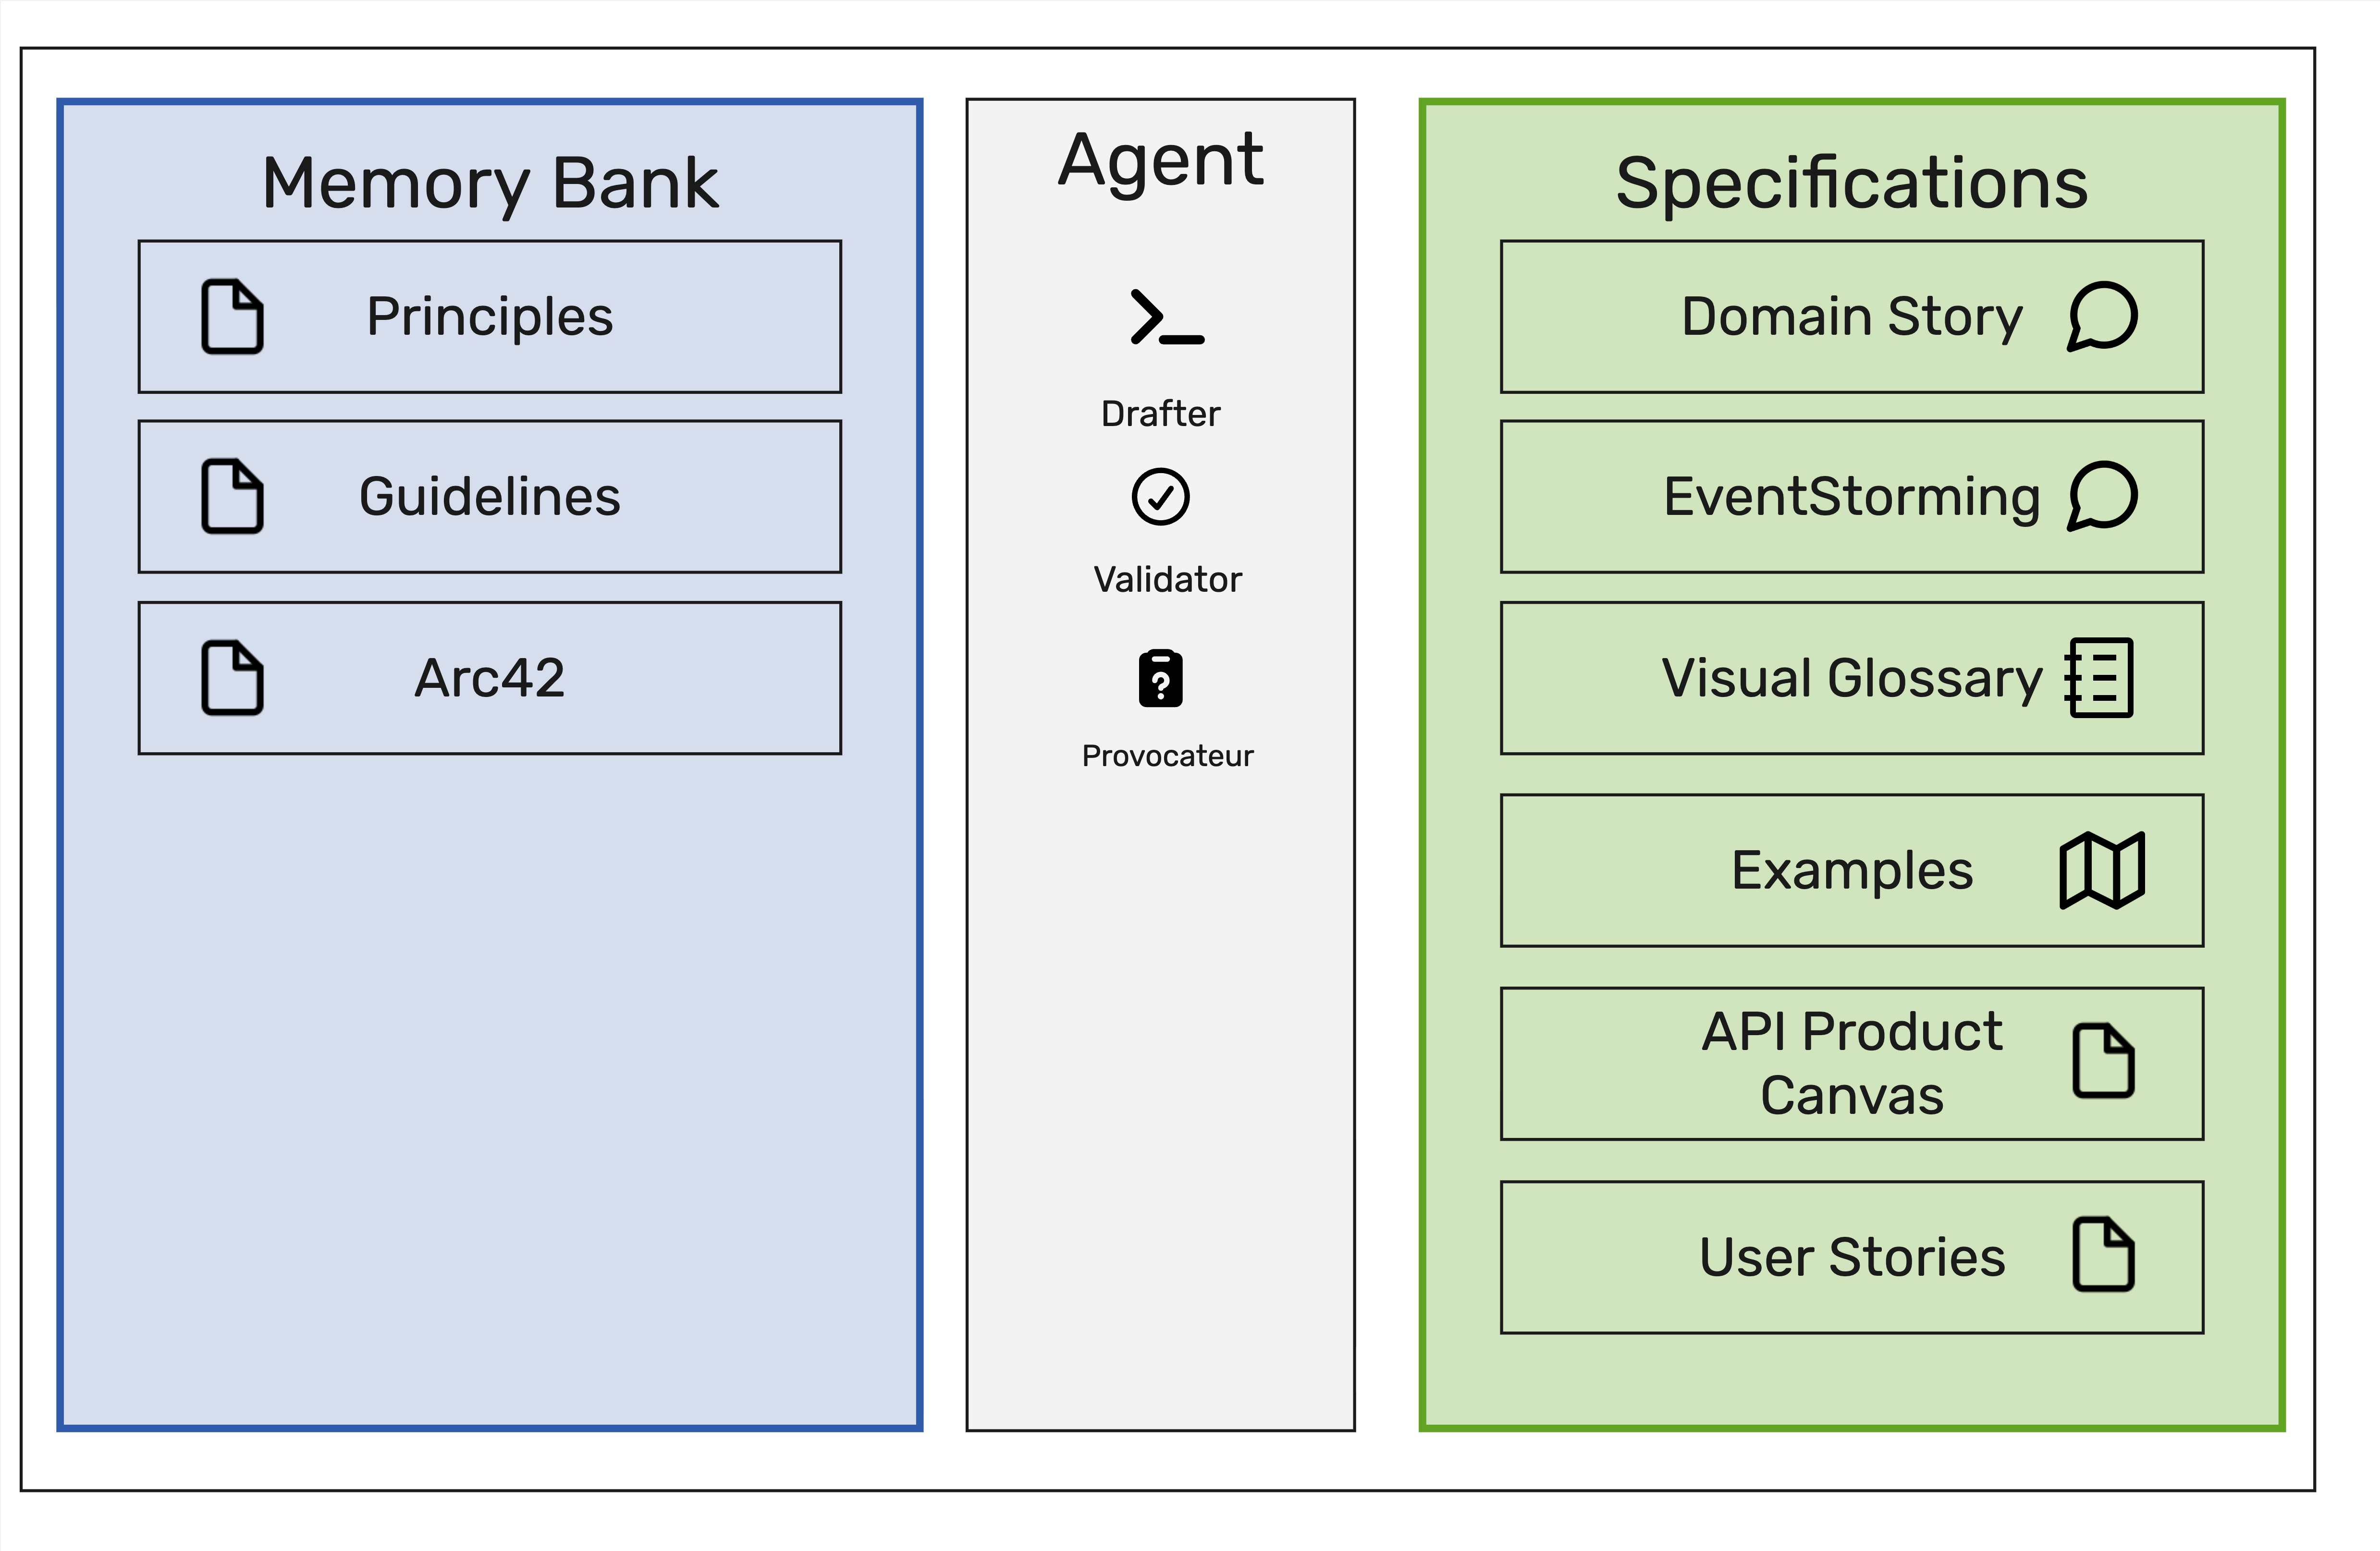Click the file icon beside Arc42
Viewport: 2380px width, 1551px height.
point(232,678)
